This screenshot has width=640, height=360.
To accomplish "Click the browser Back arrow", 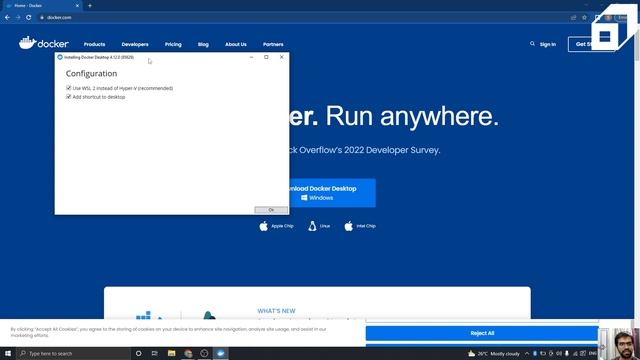I will (7, 18).
